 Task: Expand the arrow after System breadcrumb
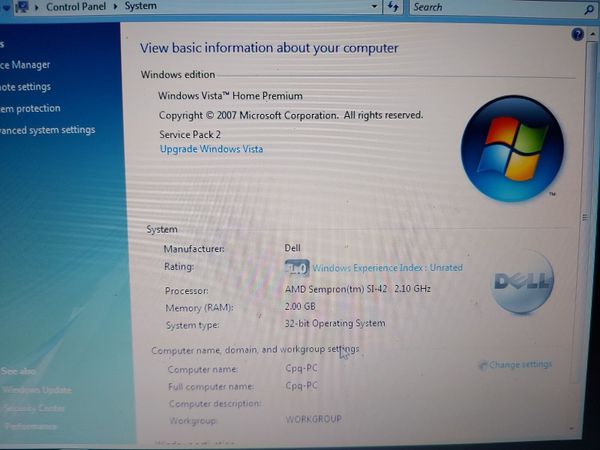point(165,7)
